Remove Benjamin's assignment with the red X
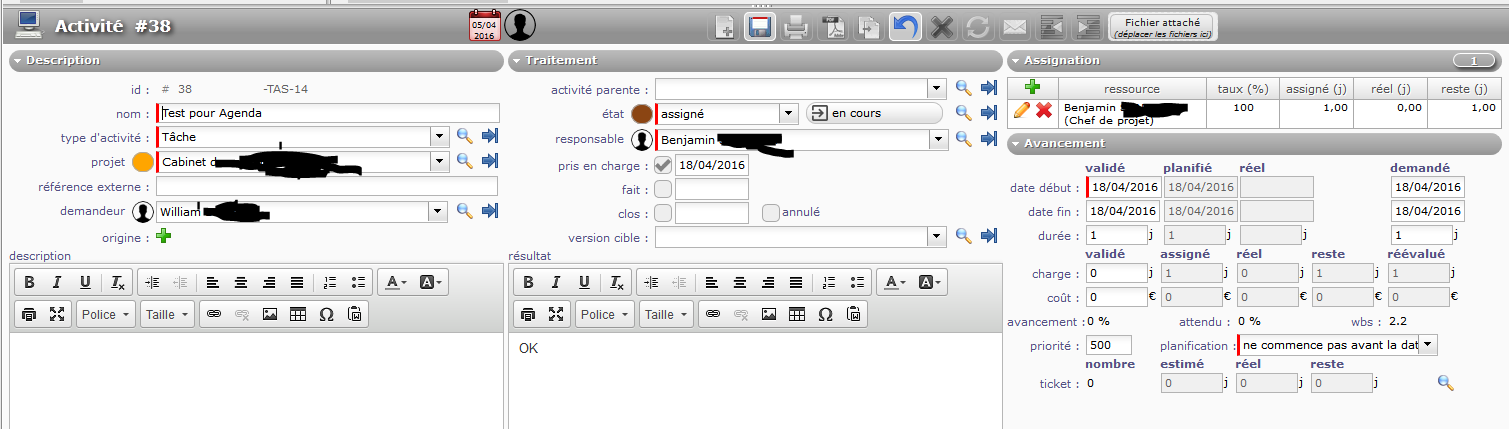This screenshot has height=429, width=1509. coord(1044,109)
